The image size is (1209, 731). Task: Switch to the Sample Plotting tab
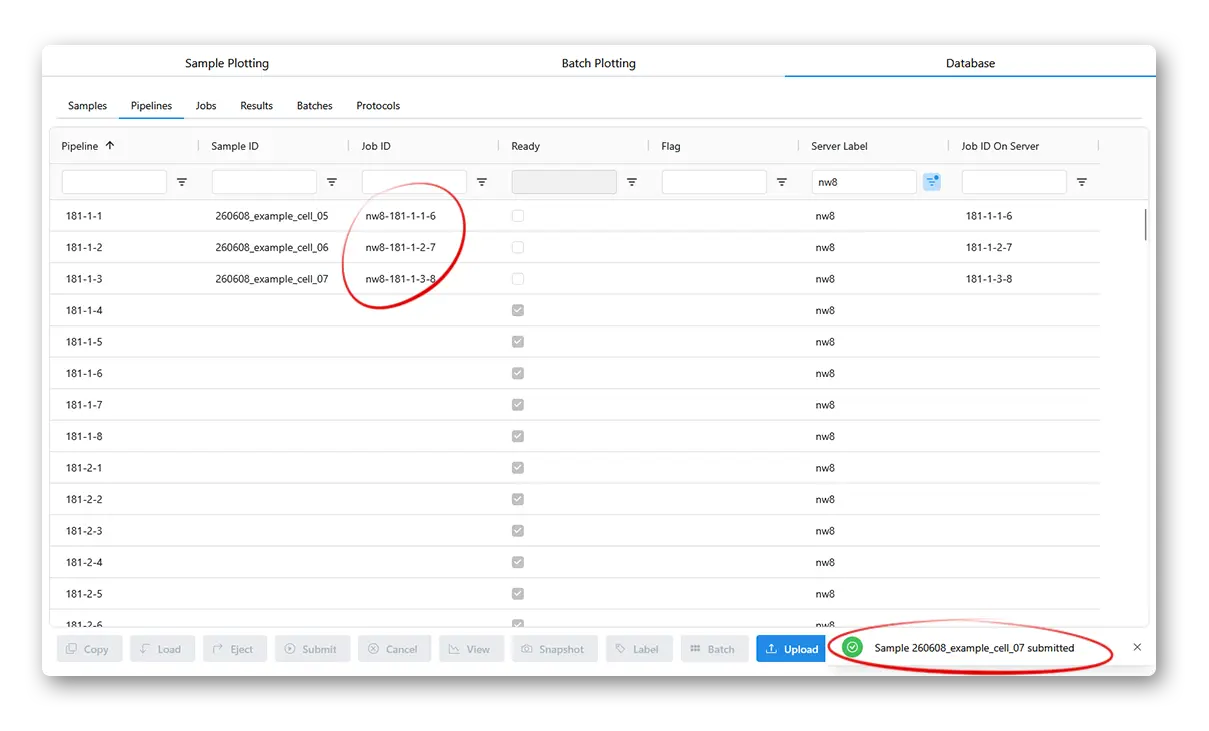(227, 63)
